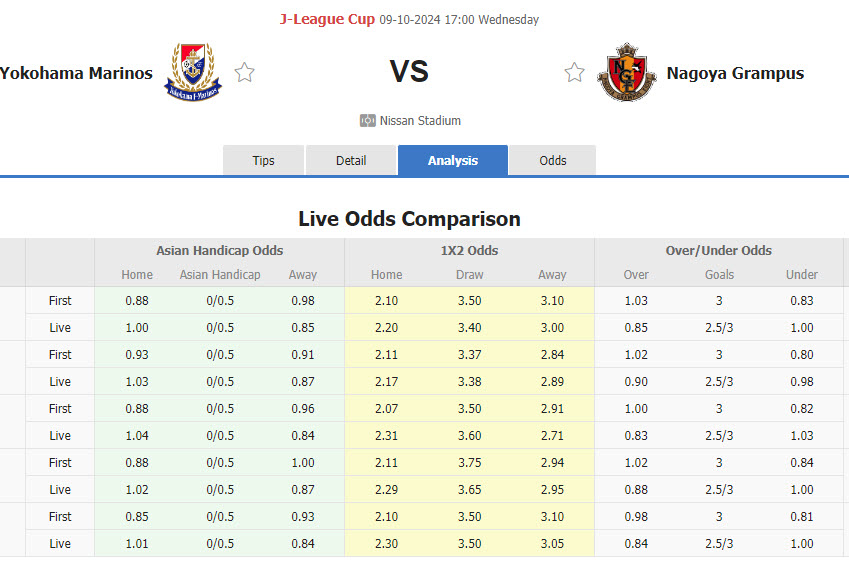Click under odds 0.81
The width and height of the screenshot is (849, 566).
(802, 517)
